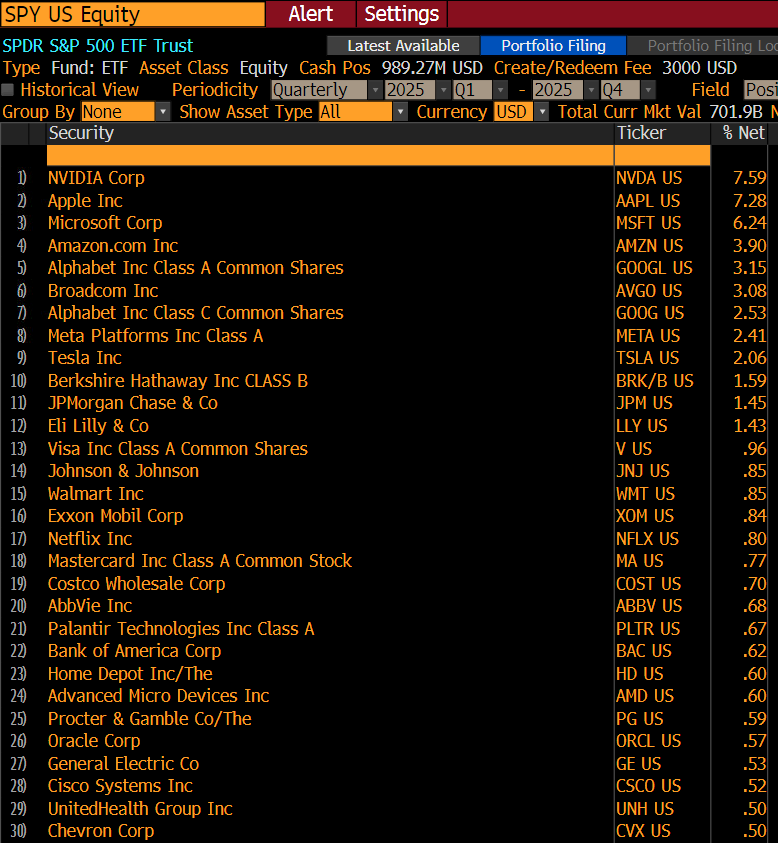This screenshot has width=778, height=843.
Task: Click the NVDA US ticker cell
Action: click(x=649, y=178)
